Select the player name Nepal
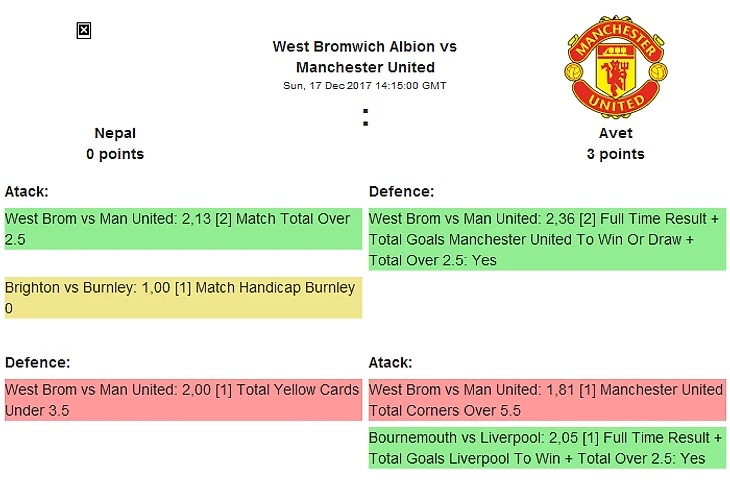 [115, 133]
